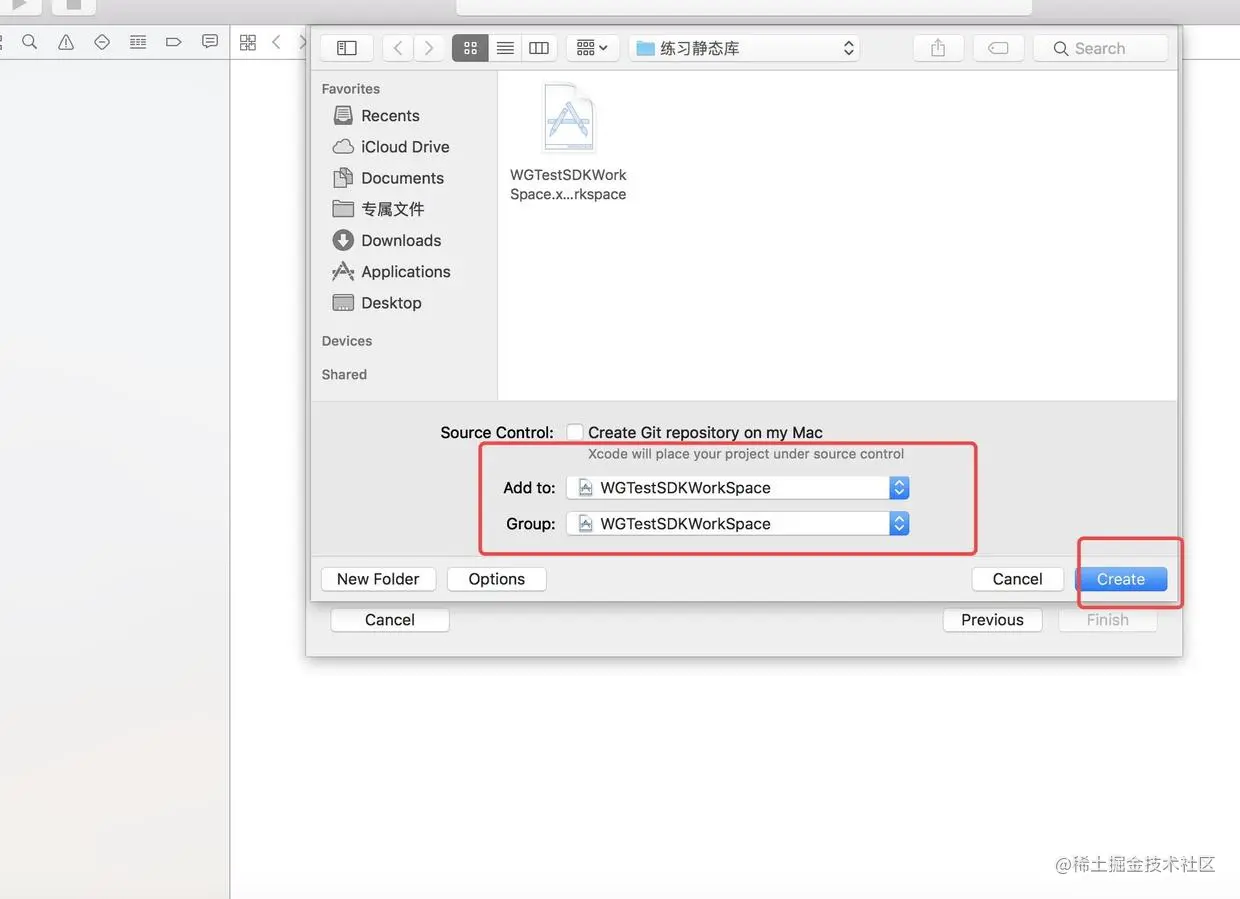1240x899 pixels.
Task: Click the Previous button
Action: tap(992, 620)
